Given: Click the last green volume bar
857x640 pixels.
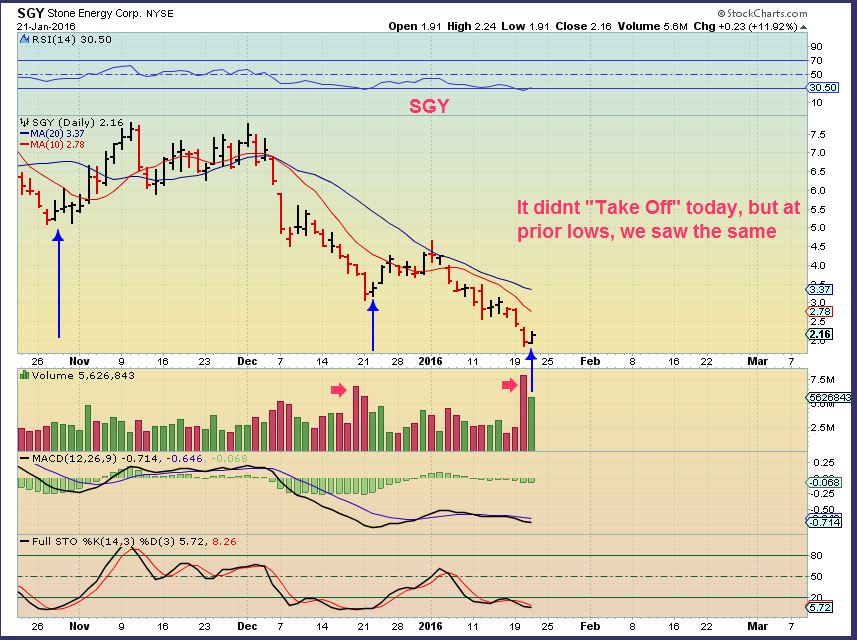Looking at the screenshot, I should pyautogui.click(x=532, y=424).
